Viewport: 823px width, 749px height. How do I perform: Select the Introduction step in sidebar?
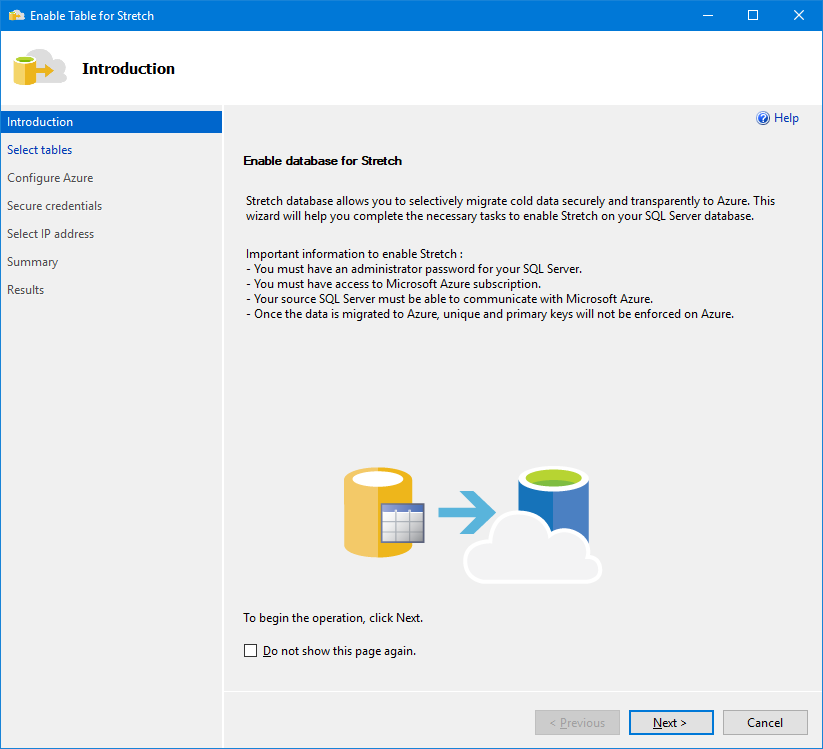coord(111,122)
